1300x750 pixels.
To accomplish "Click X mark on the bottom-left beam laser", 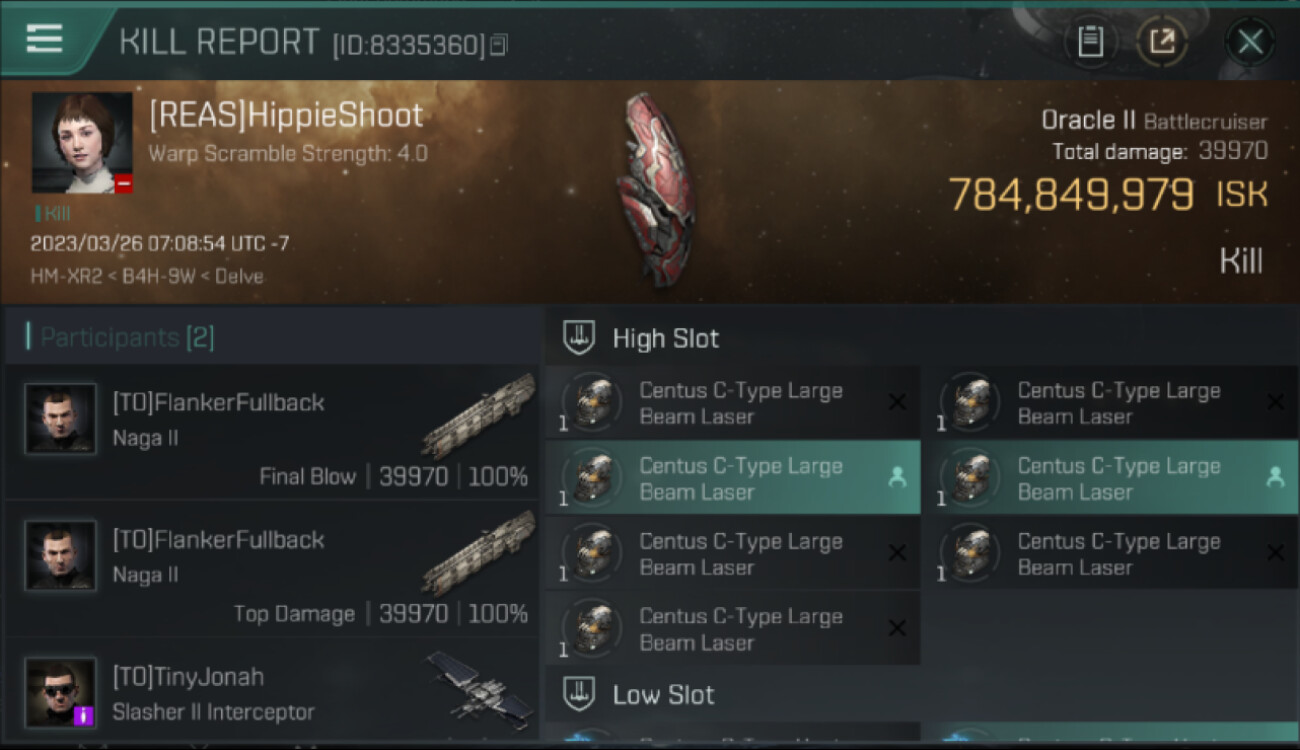I will [897, 628].
